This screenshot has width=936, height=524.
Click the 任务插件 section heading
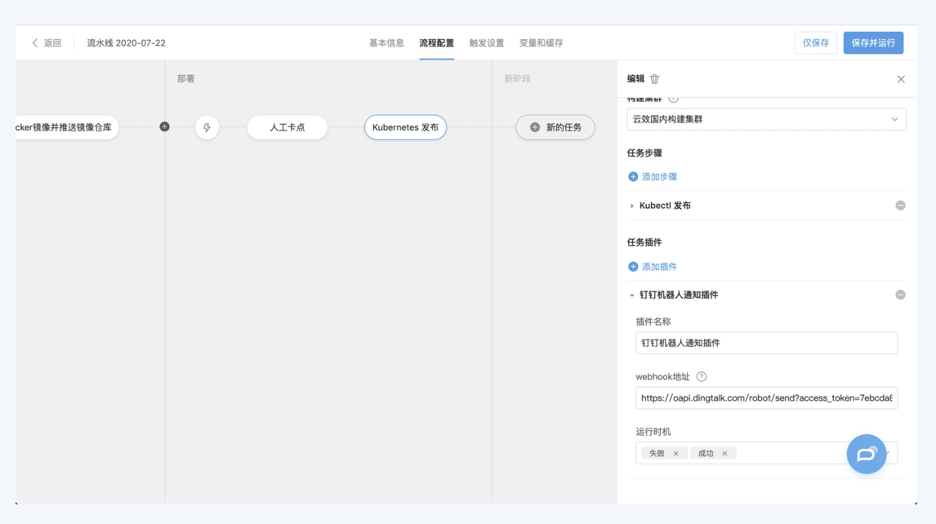coord(644,242)
